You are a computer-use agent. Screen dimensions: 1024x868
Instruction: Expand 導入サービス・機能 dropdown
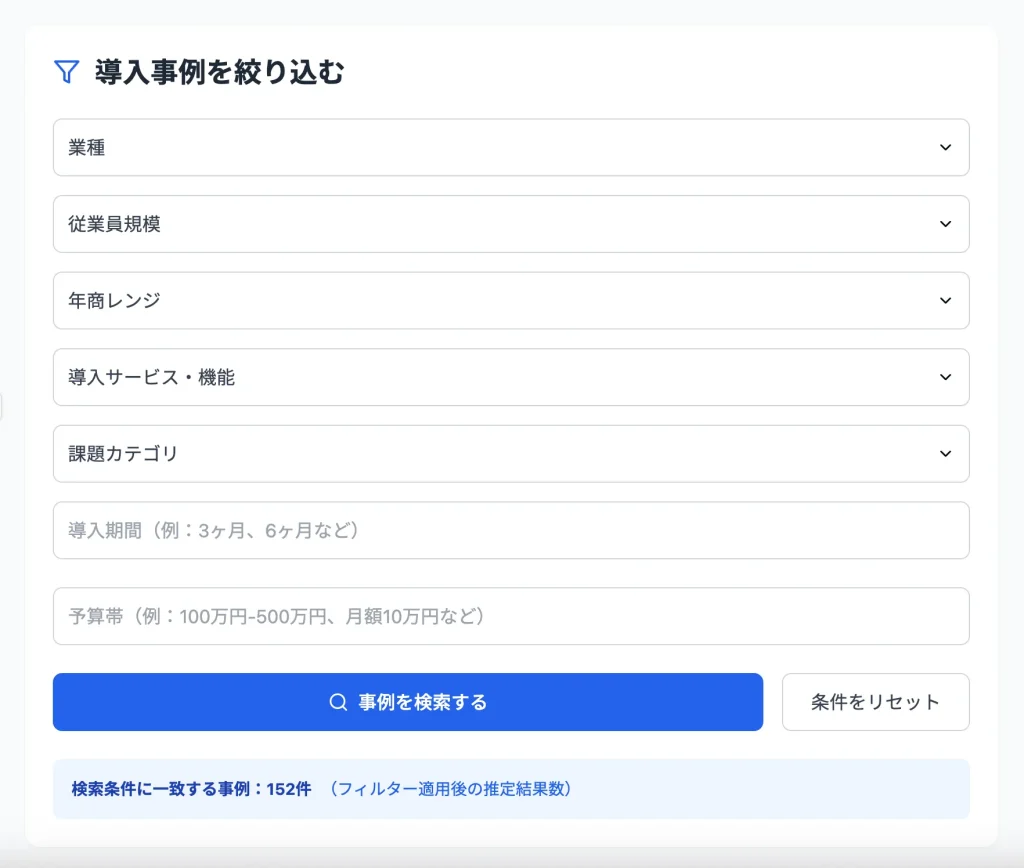511,378
